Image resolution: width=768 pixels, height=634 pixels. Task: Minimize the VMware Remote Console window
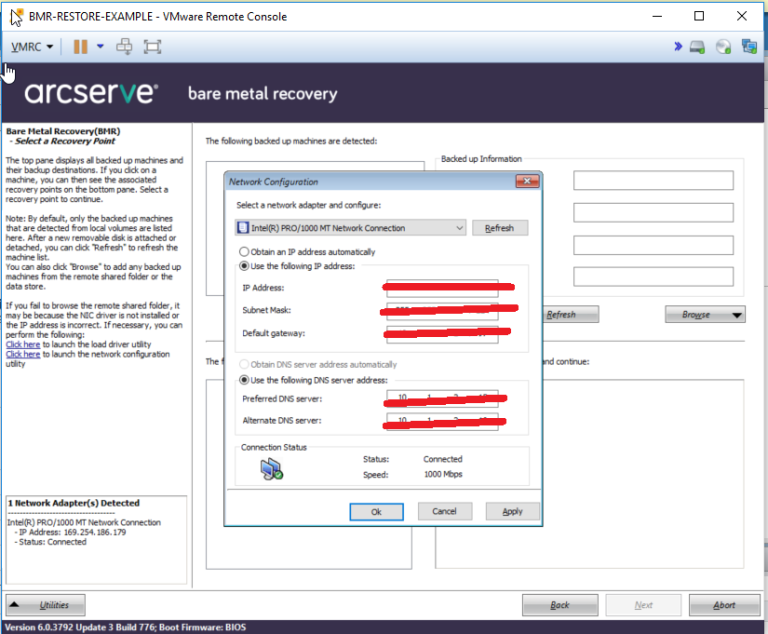pyautogui.click(x=657, y=16)
